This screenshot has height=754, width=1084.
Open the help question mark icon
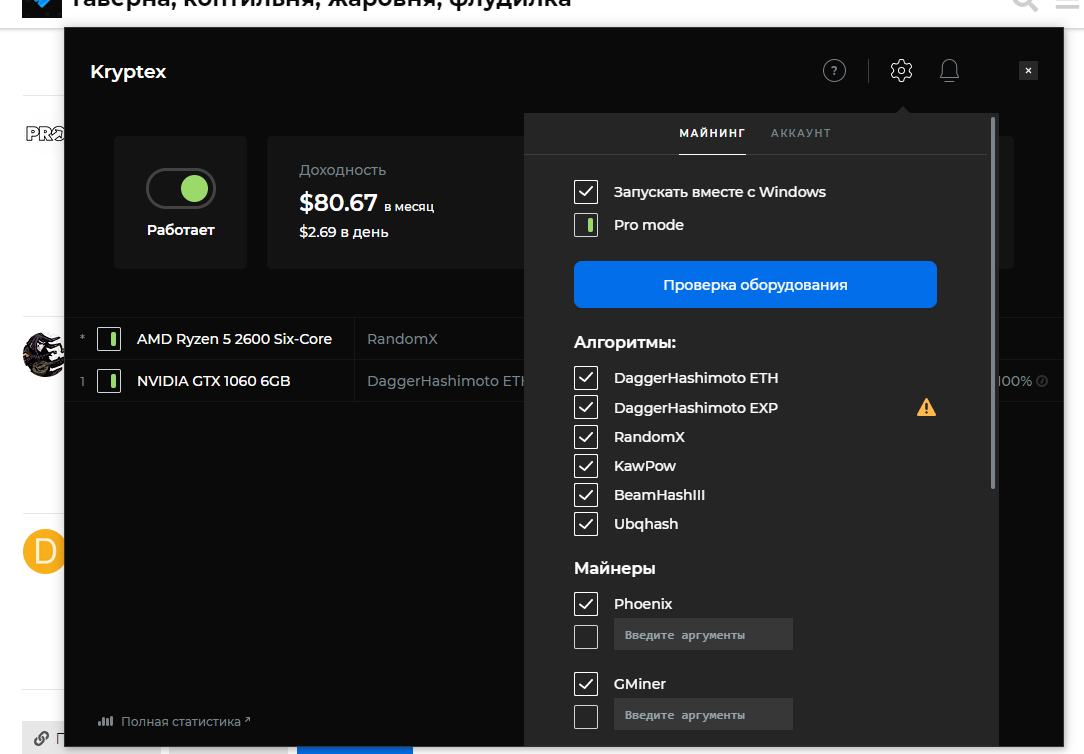coord(834,70)
